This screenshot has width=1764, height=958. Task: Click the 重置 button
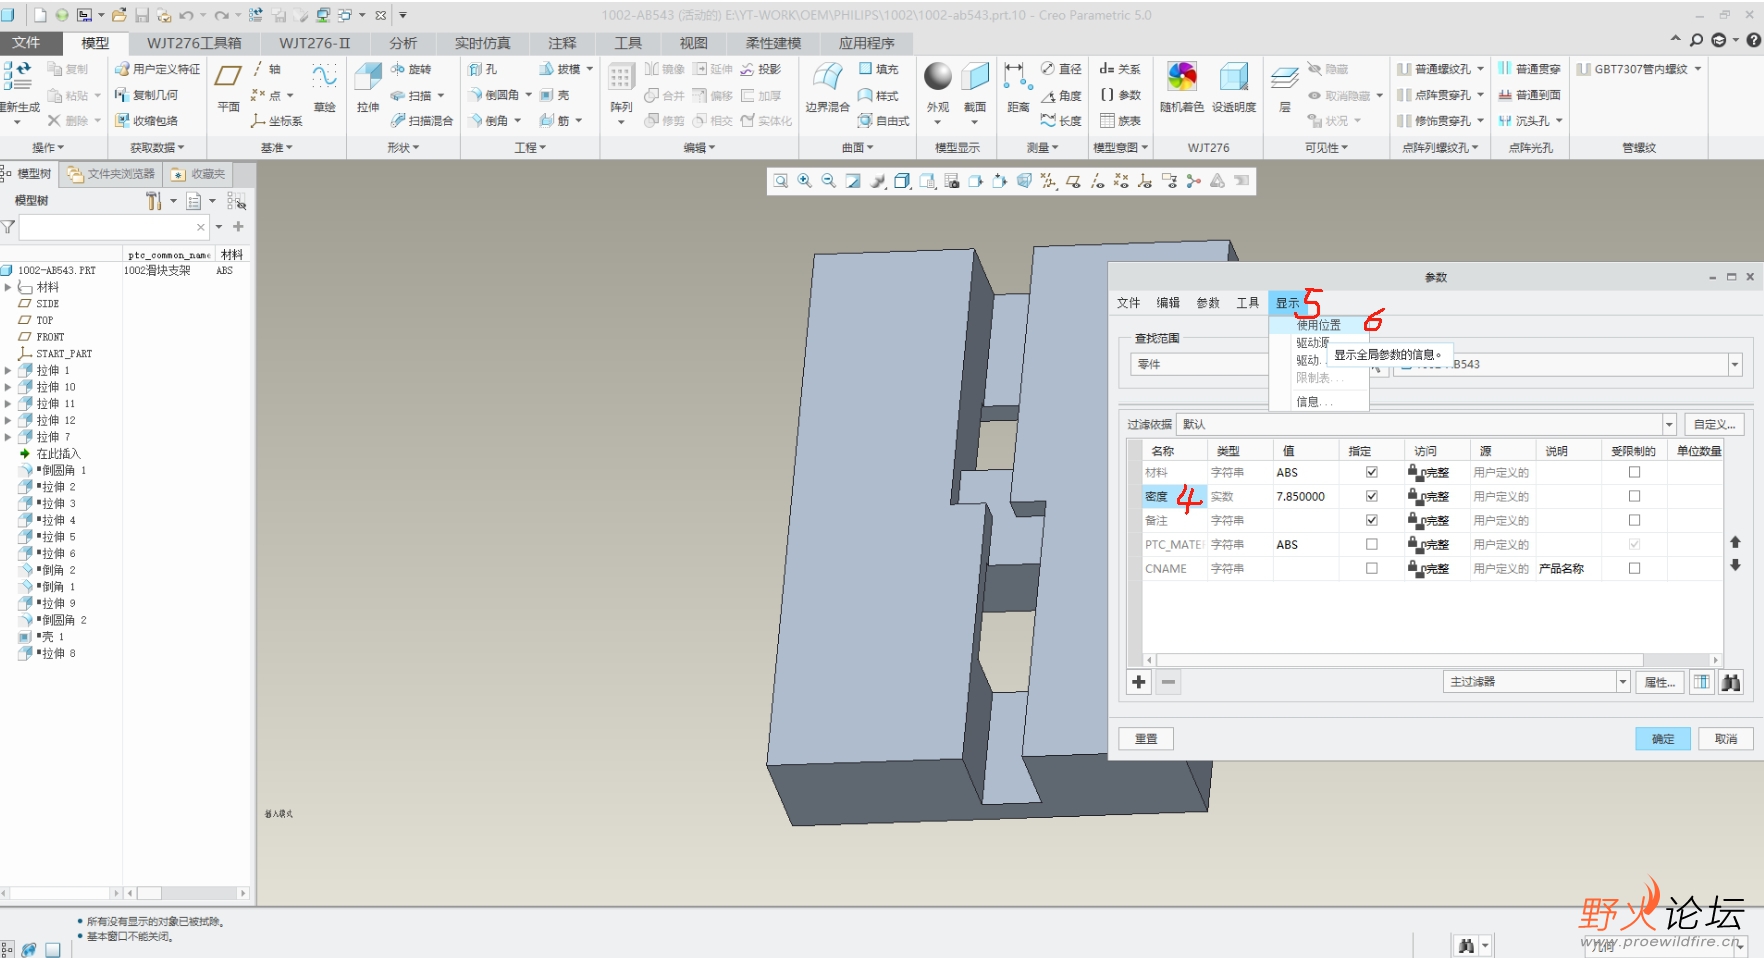click(x=1146, y=739)
